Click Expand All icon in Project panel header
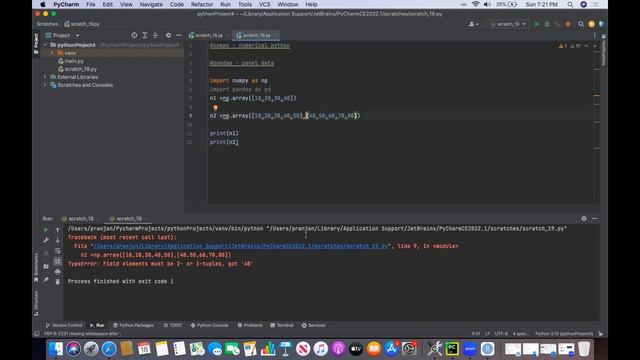Image resolution: width=640 pixels, height=360 pixels. pyautogui.click(x=144, y=36)
